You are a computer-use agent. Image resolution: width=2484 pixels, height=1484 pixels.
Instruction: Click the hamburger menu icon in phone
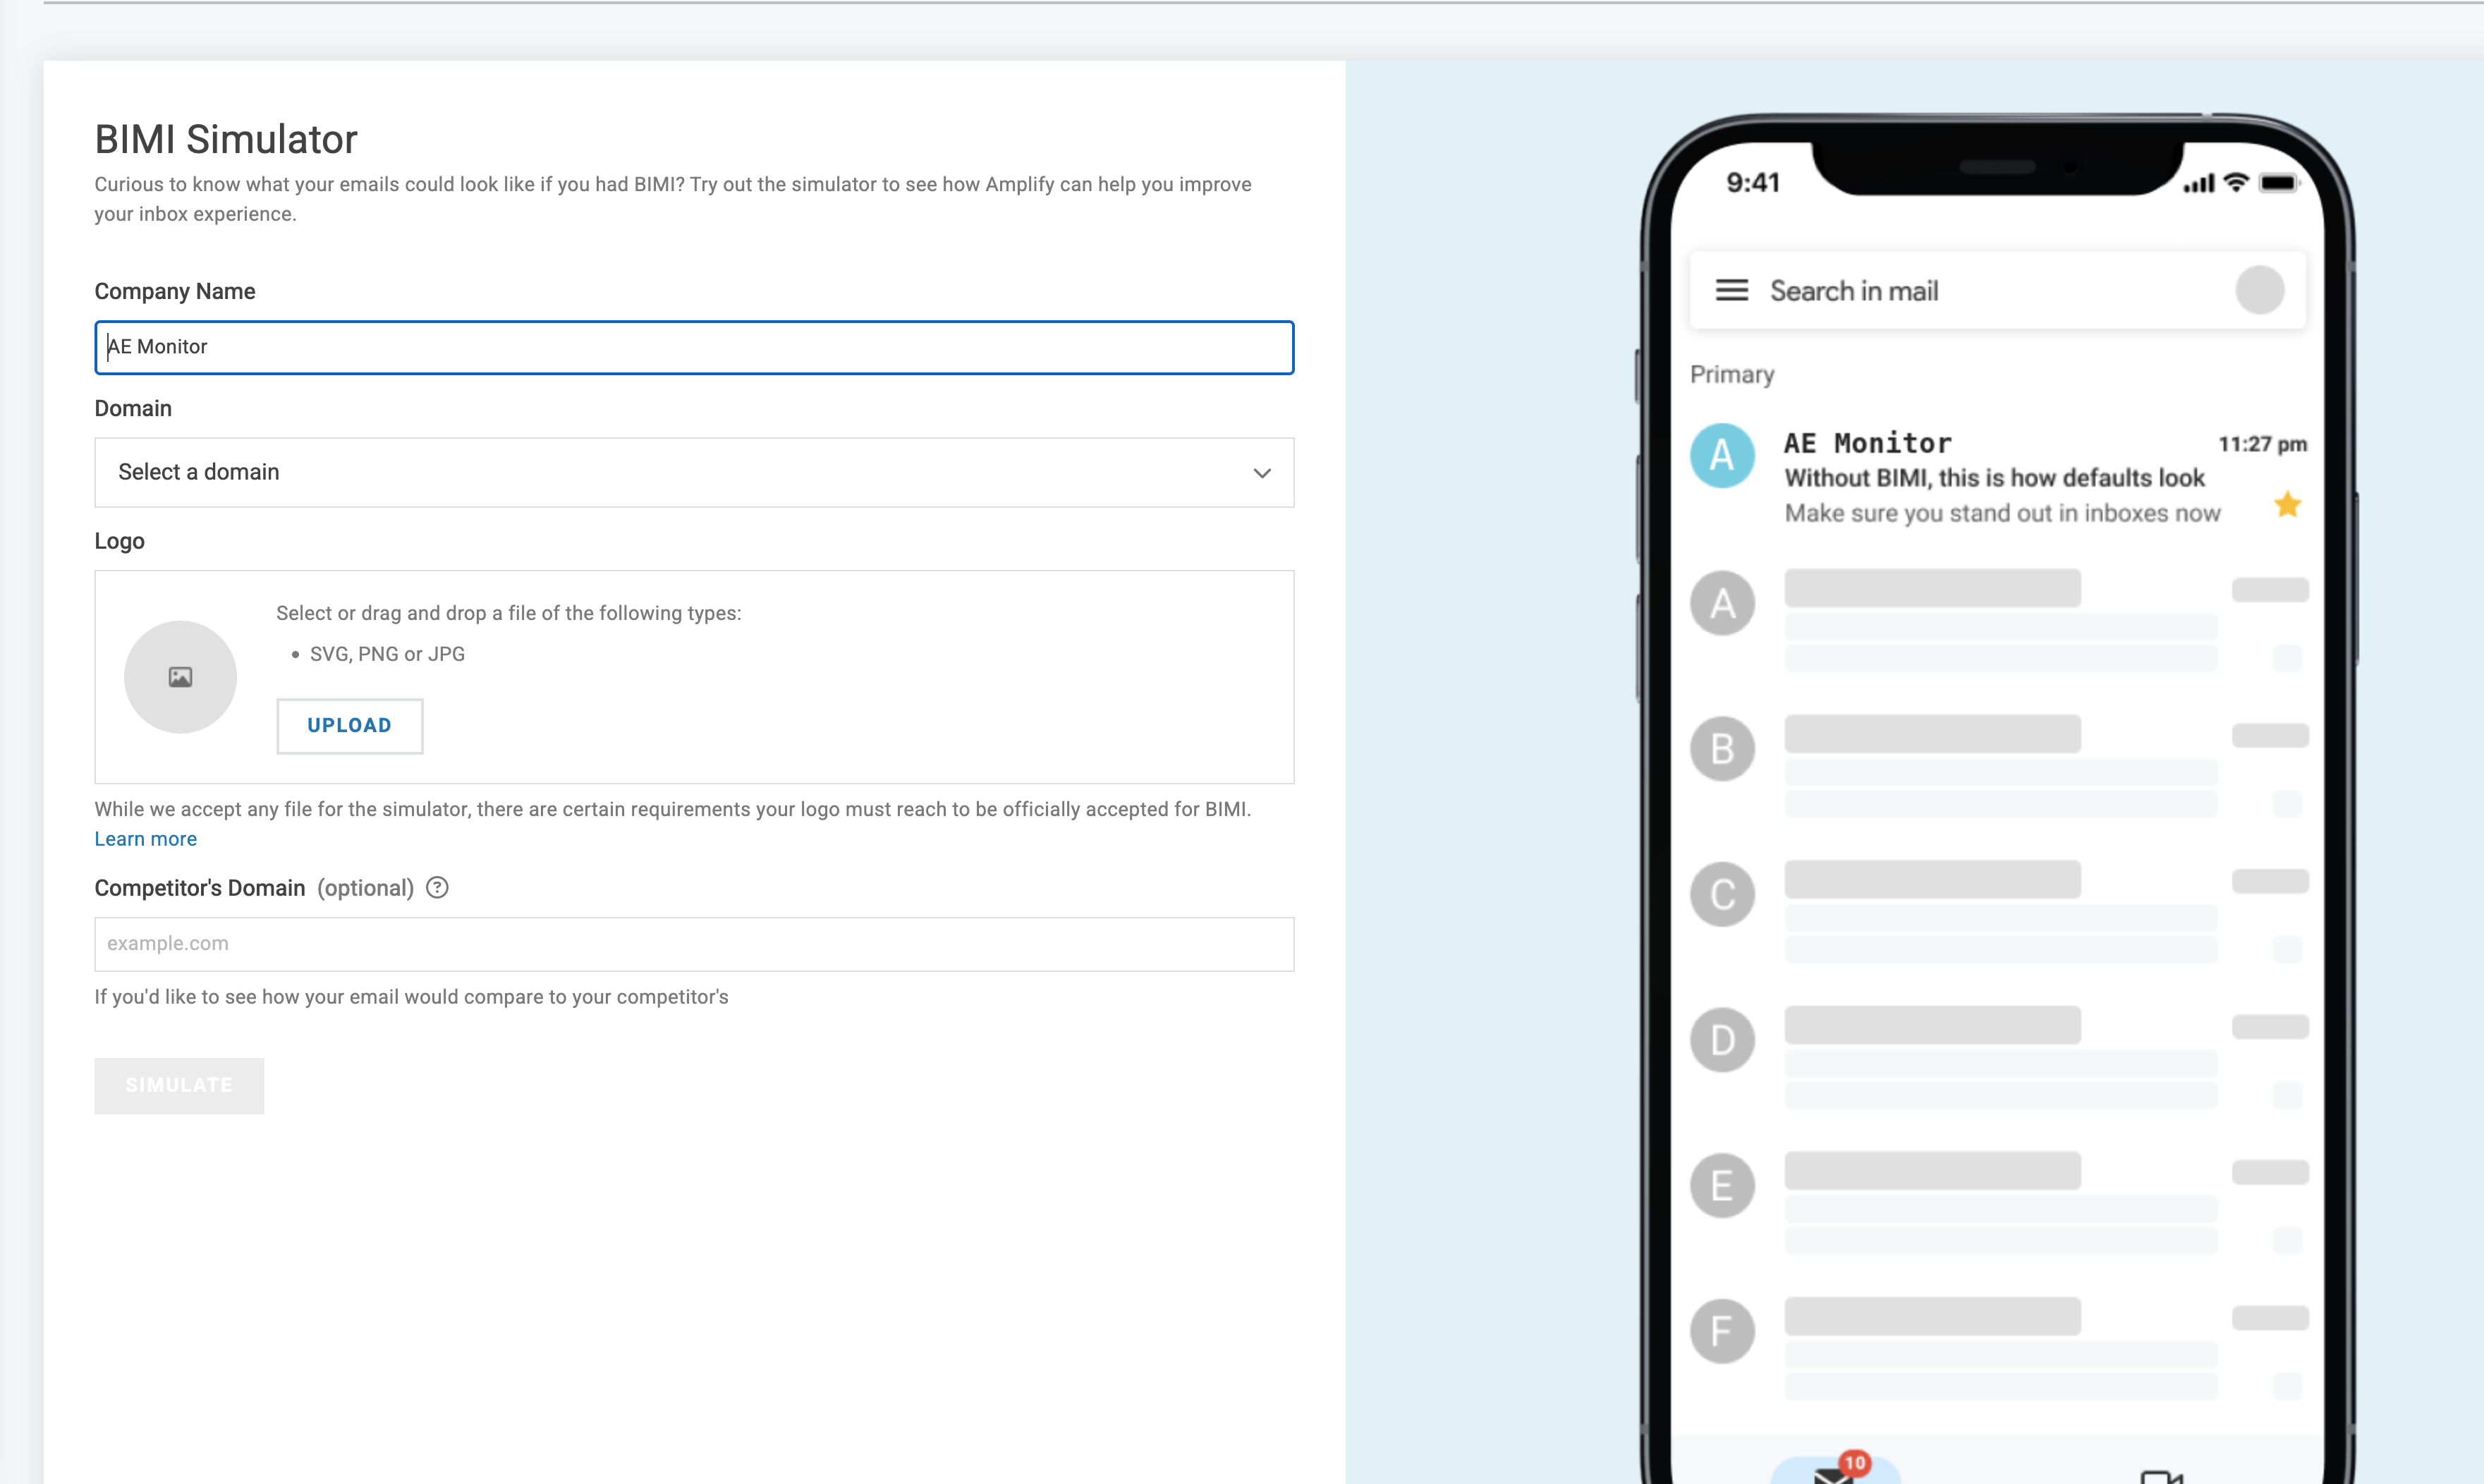click(1731, 290)
